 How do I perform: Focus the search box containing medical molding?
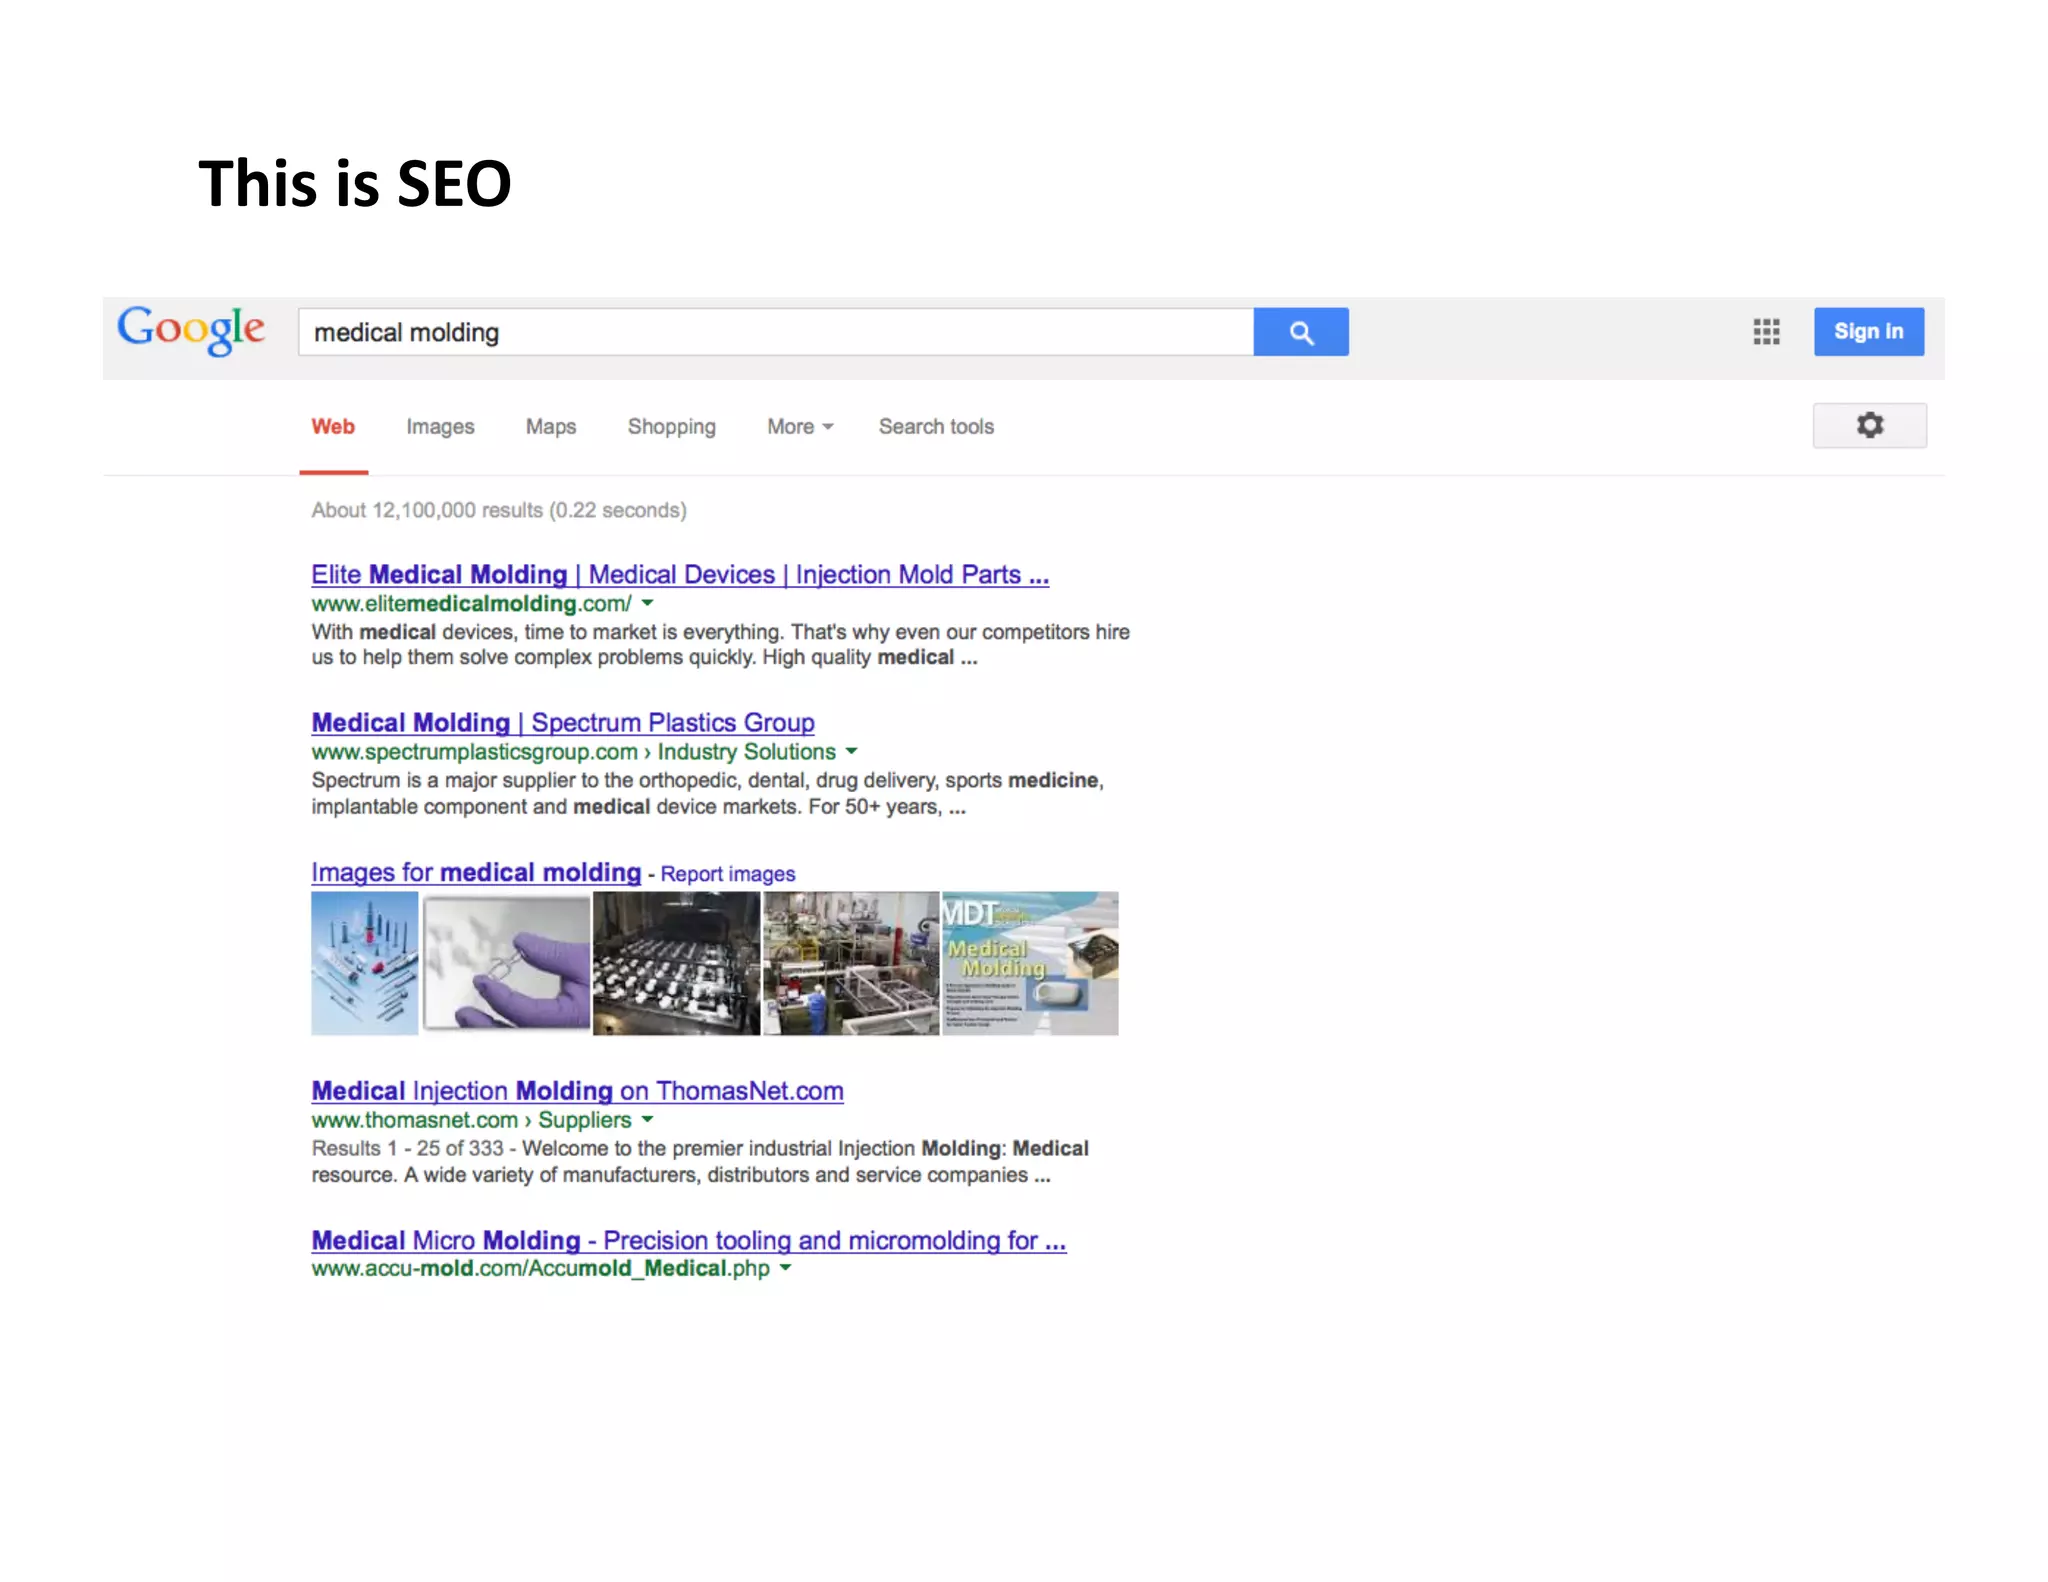pos(776,332)
